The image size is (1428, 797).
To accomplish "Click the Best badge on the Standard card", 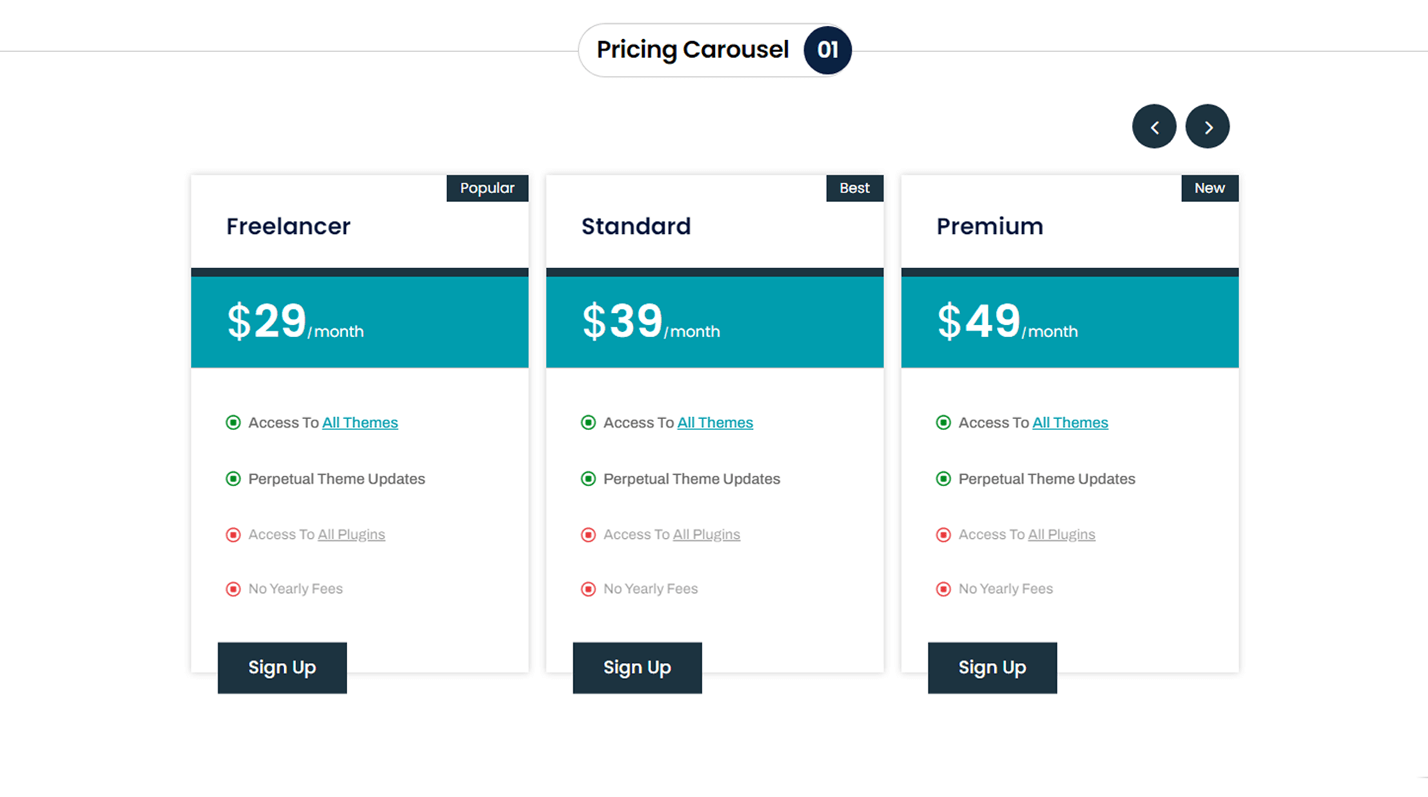I will point(854,188).
